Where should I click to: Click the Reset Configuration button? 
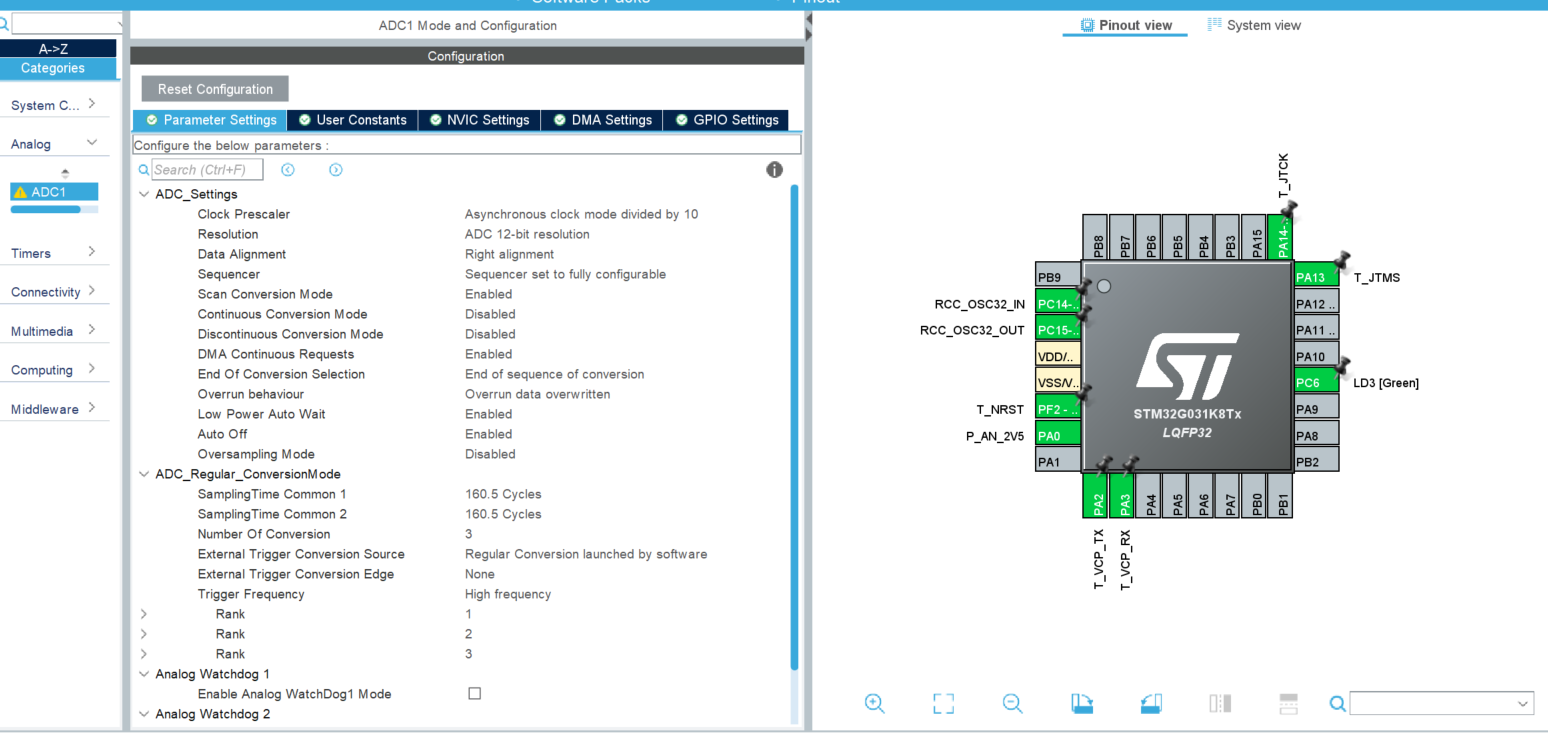[214, 88]
